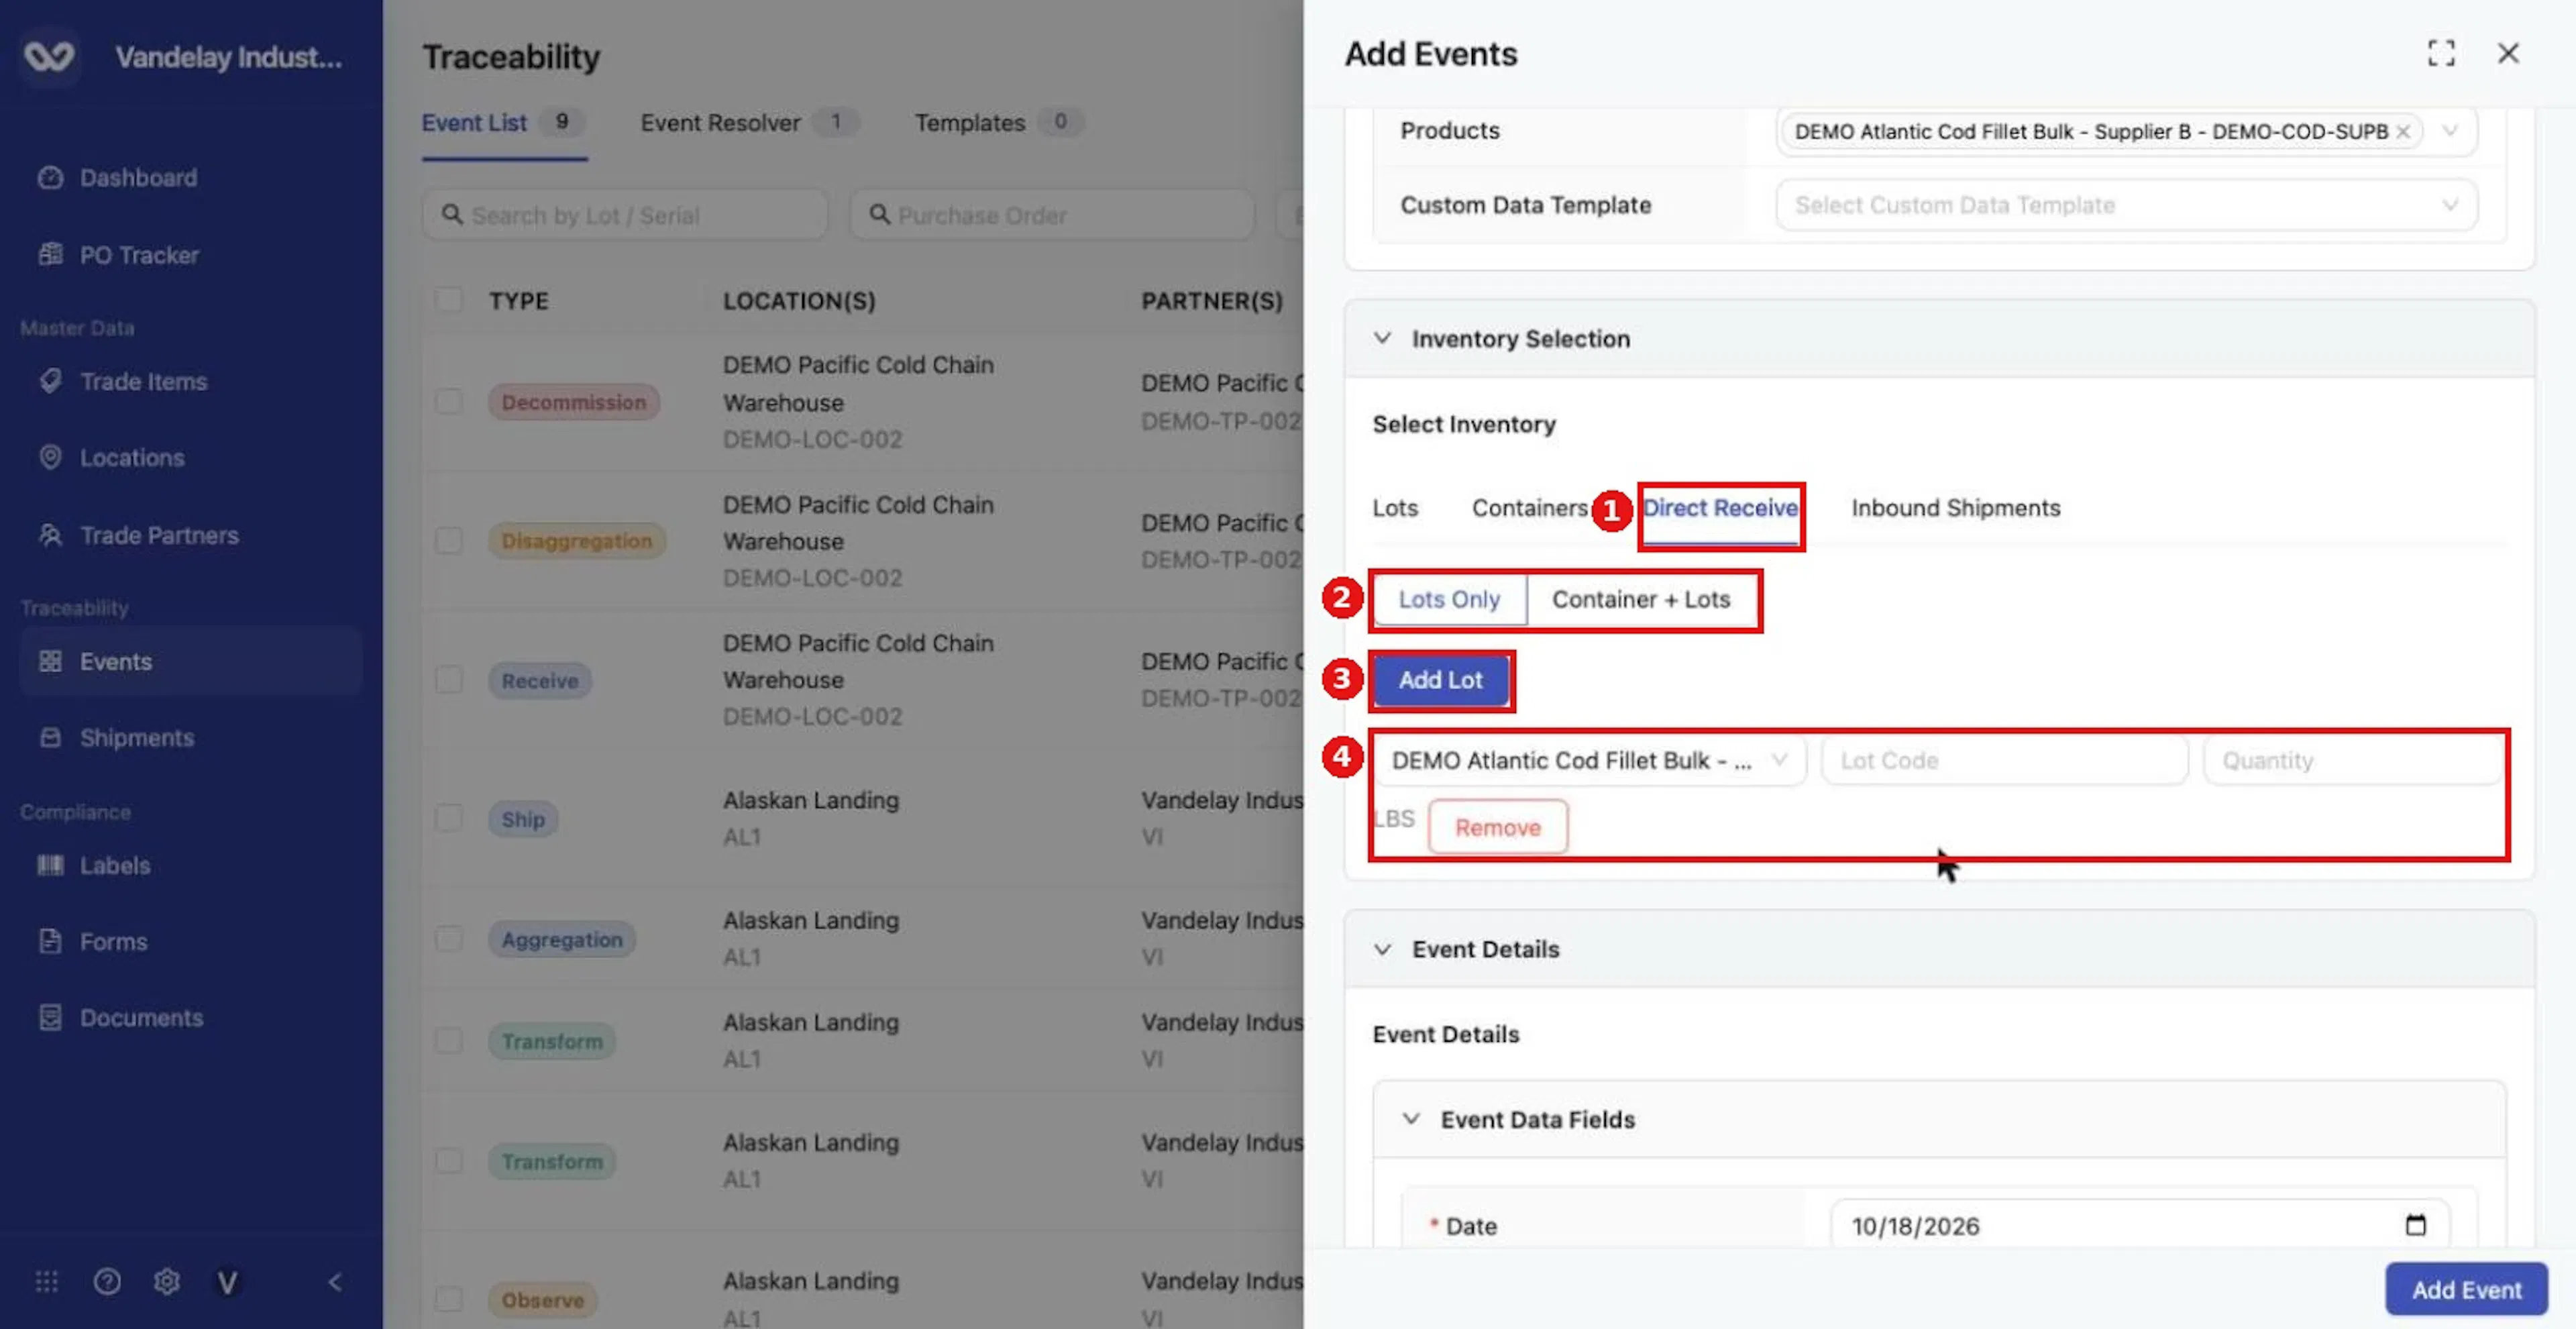
Task: Open the settings gear icon
Action: coord(167,1282)
